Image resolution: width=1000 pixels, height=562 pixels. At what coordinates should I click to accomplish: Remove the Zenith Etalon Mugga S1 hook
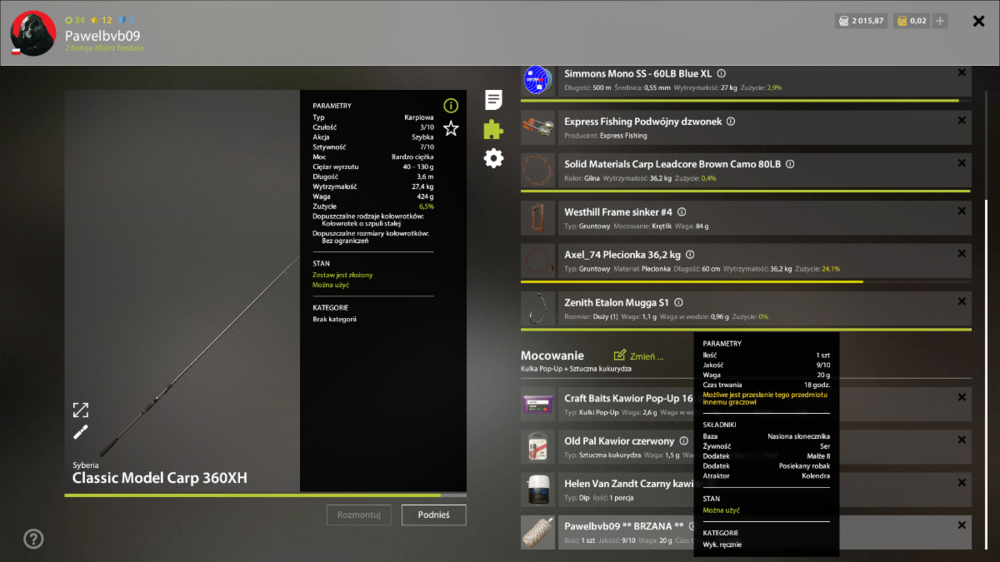[x=961, y=301]
